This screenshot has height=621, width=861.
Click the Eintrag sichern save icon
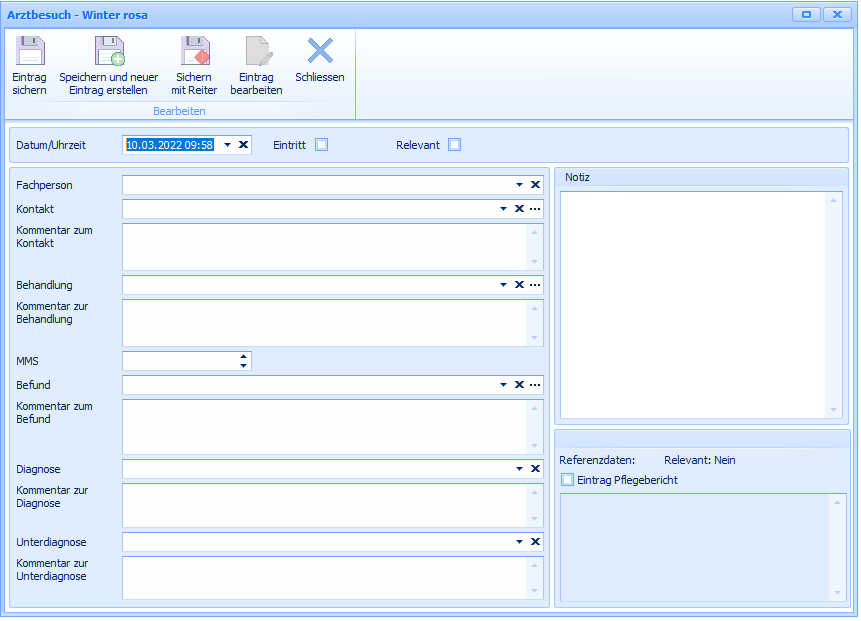[x=30, y=52]
